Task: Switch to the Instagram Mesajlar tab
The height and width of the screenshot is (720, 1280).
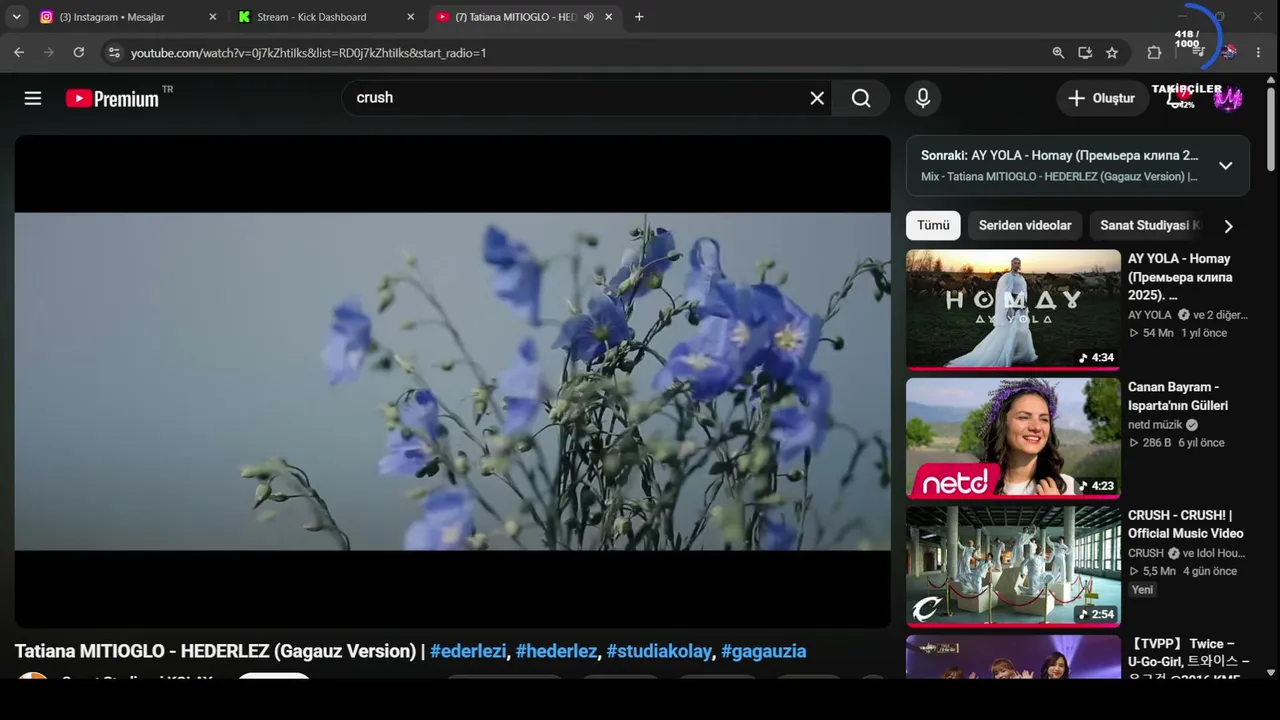Action: tap(128, 17)
